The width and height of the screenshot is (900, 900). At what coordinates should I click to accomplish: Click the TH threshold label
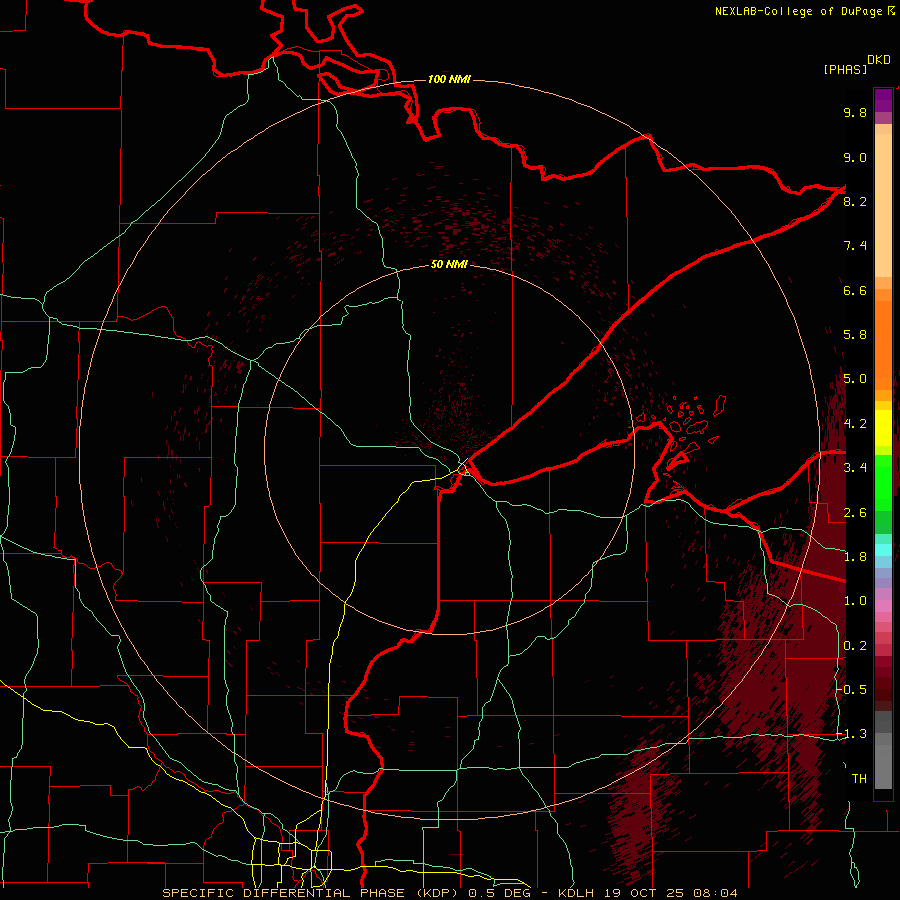pyautogui.click(x=859, y=779)
